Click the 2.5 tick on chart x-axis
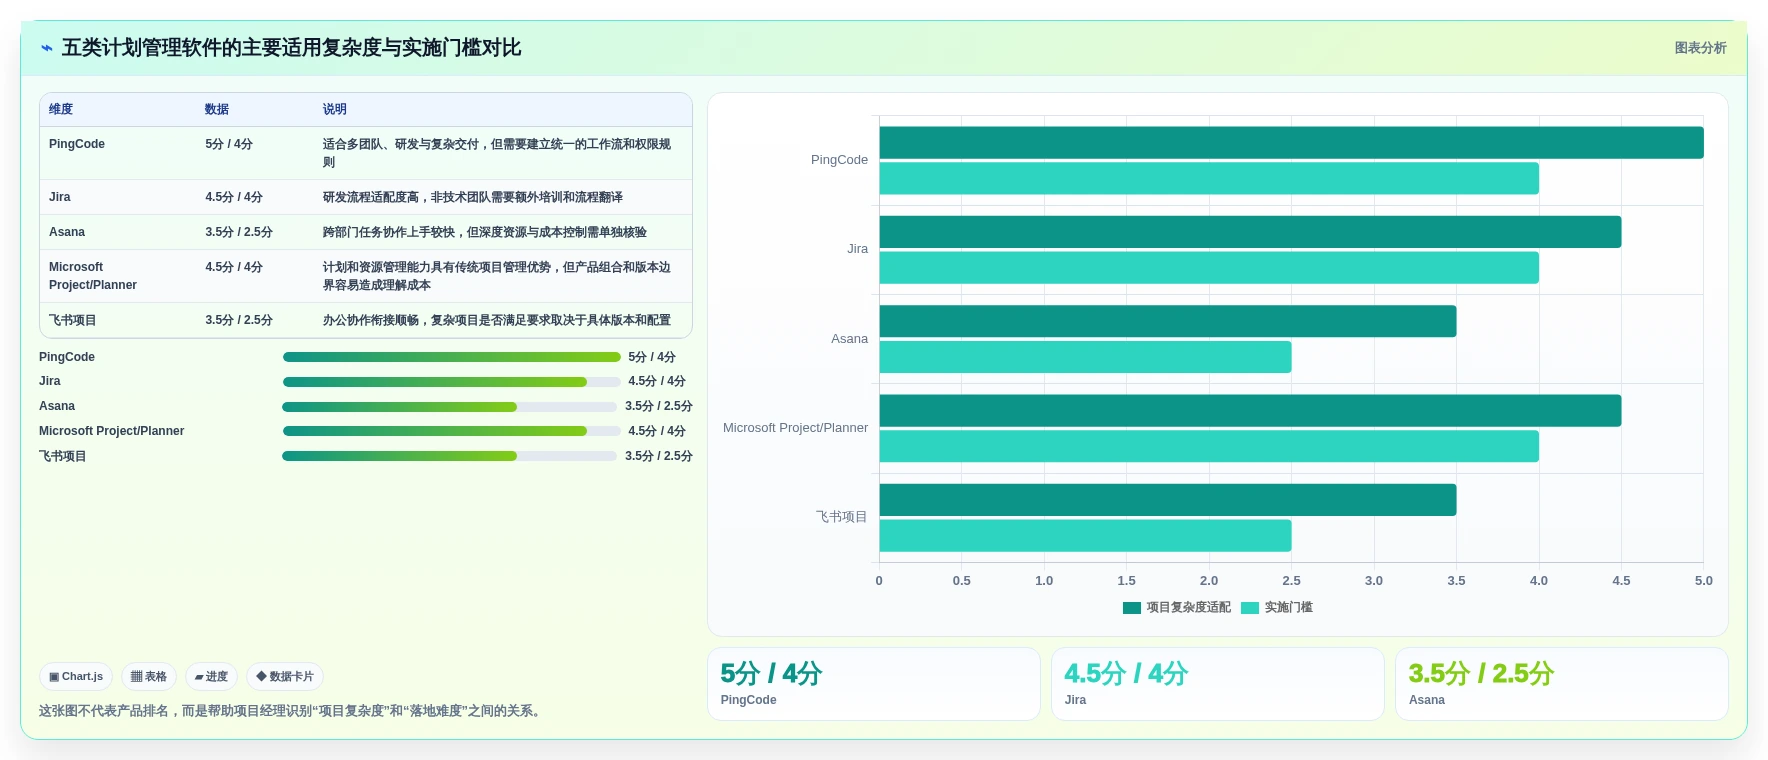The image size is (1768, 760). (x=1291, y=581)
